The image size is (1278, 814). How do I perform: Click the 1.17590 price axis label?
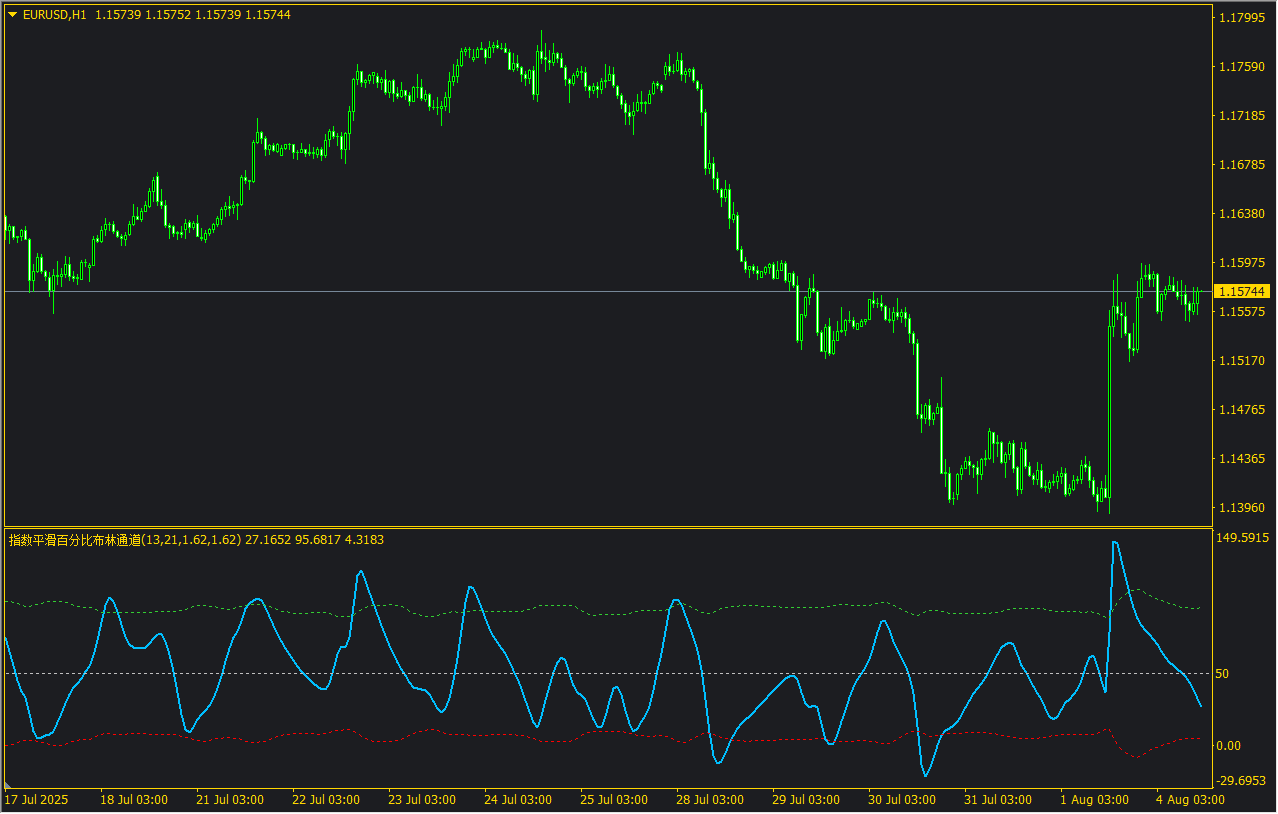click(1243, 67)
